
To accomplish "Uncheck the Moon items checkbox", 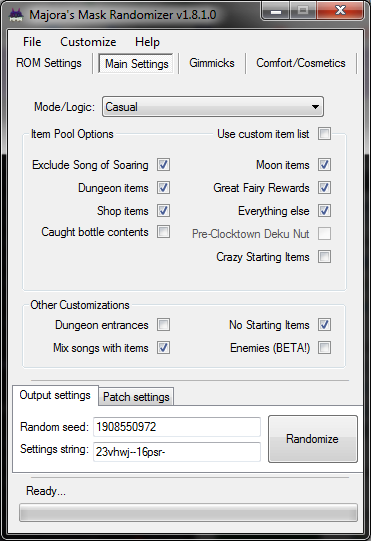I will [x=324, y=165].
